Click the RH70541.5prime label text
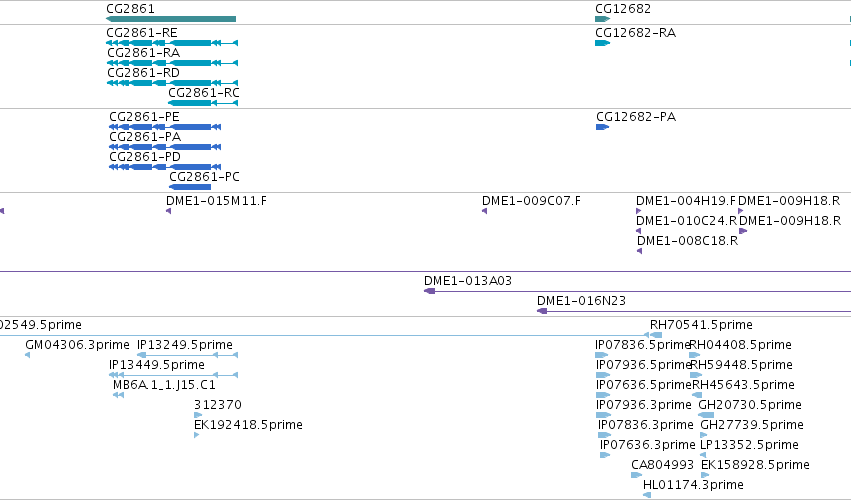The width and height of the screenshot is (851, 500). [x=701, y=325]
